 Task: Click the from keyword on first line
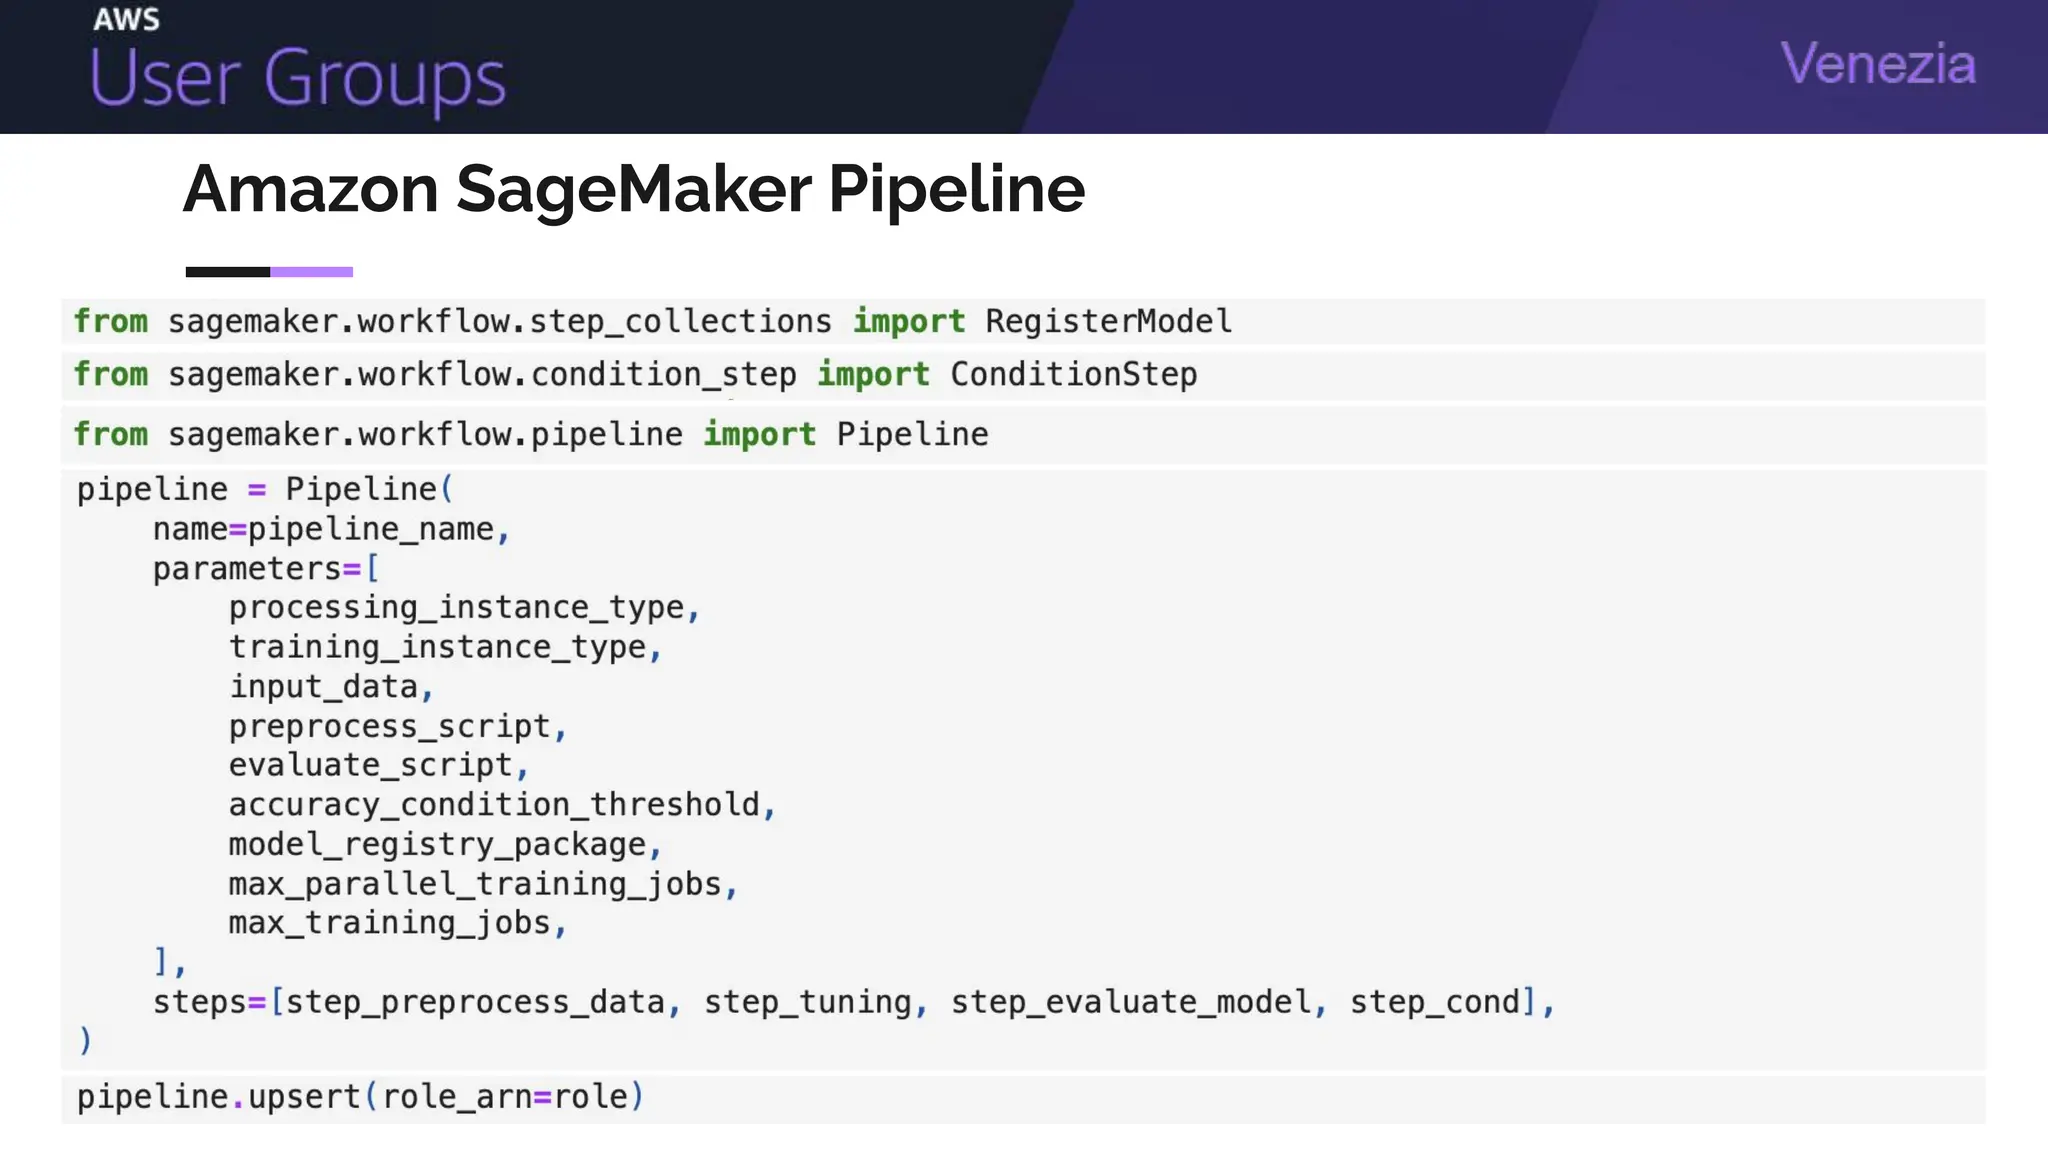tap(110, 321)
